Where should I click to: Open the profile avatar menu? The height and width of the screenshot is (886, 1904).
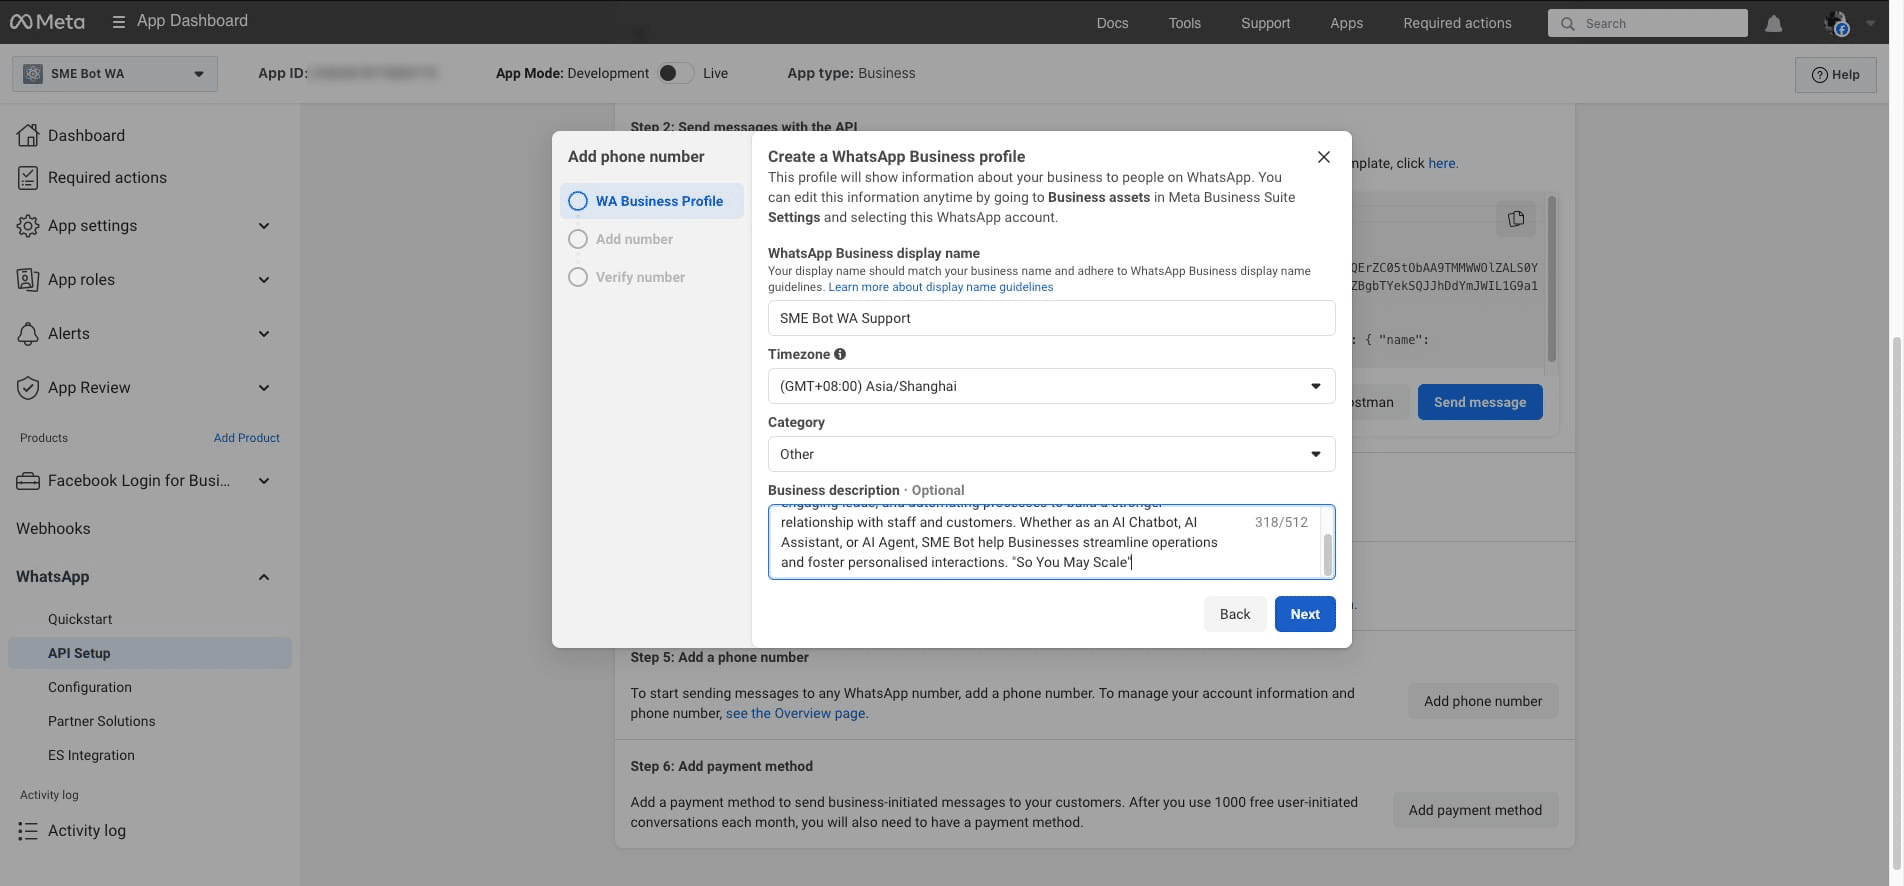click(x=1836, y=23)
